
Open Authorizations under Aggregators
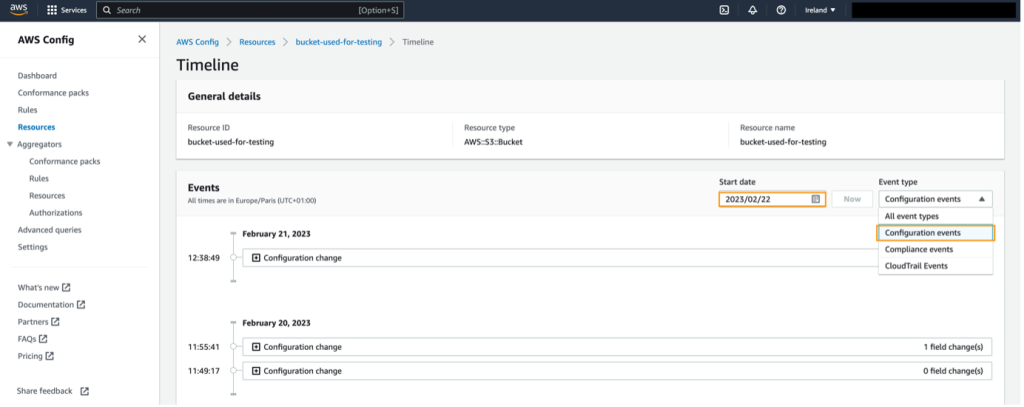click(x=56, y=212)
